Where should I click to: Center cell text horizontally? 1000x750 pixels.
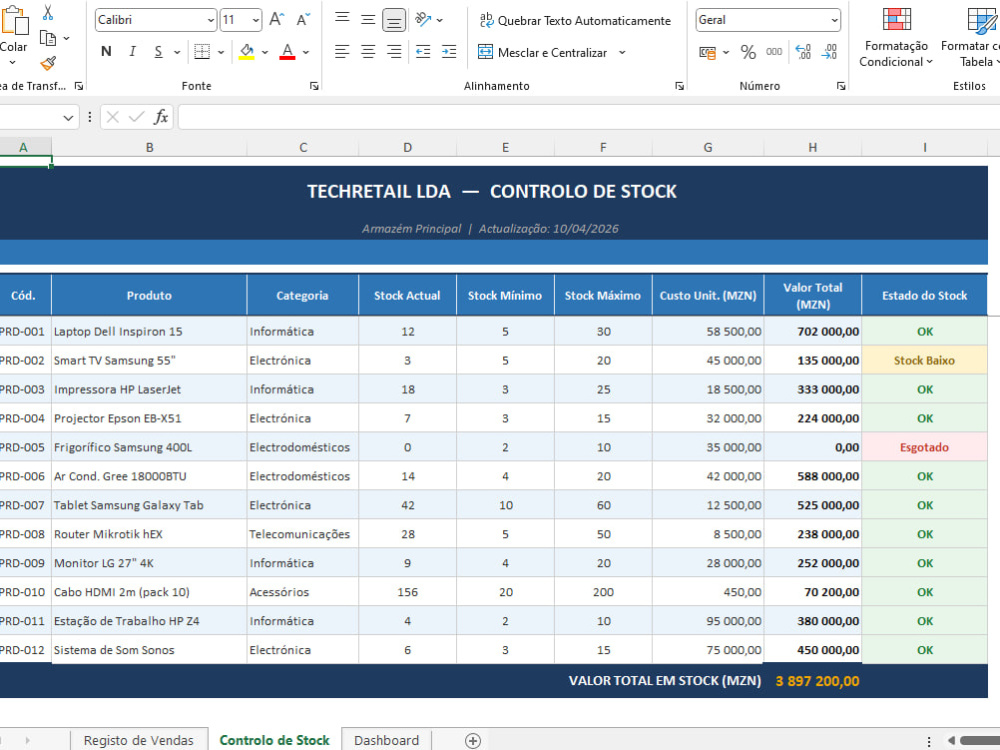coord(368,52)
